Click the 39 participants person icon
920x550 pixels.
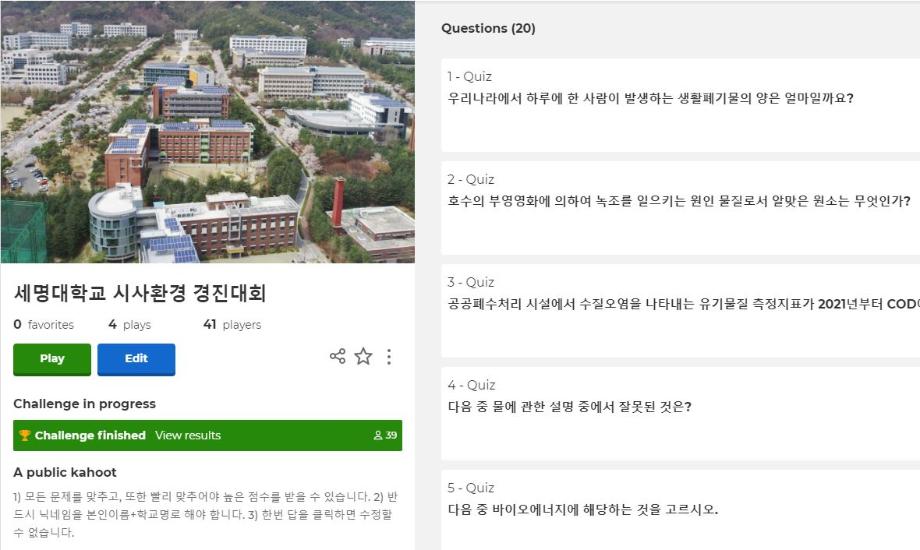378,435
